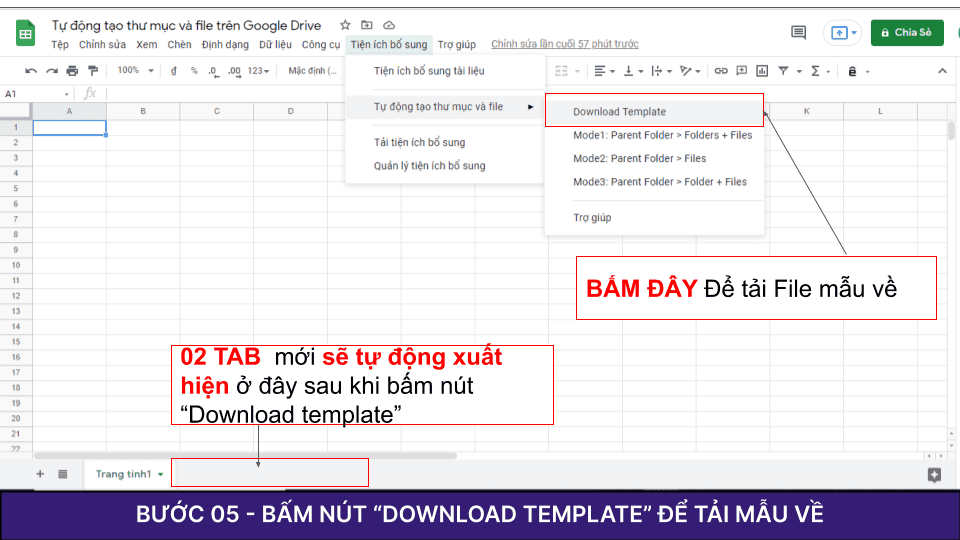Show all sheets list icon

tap(62, 474)
